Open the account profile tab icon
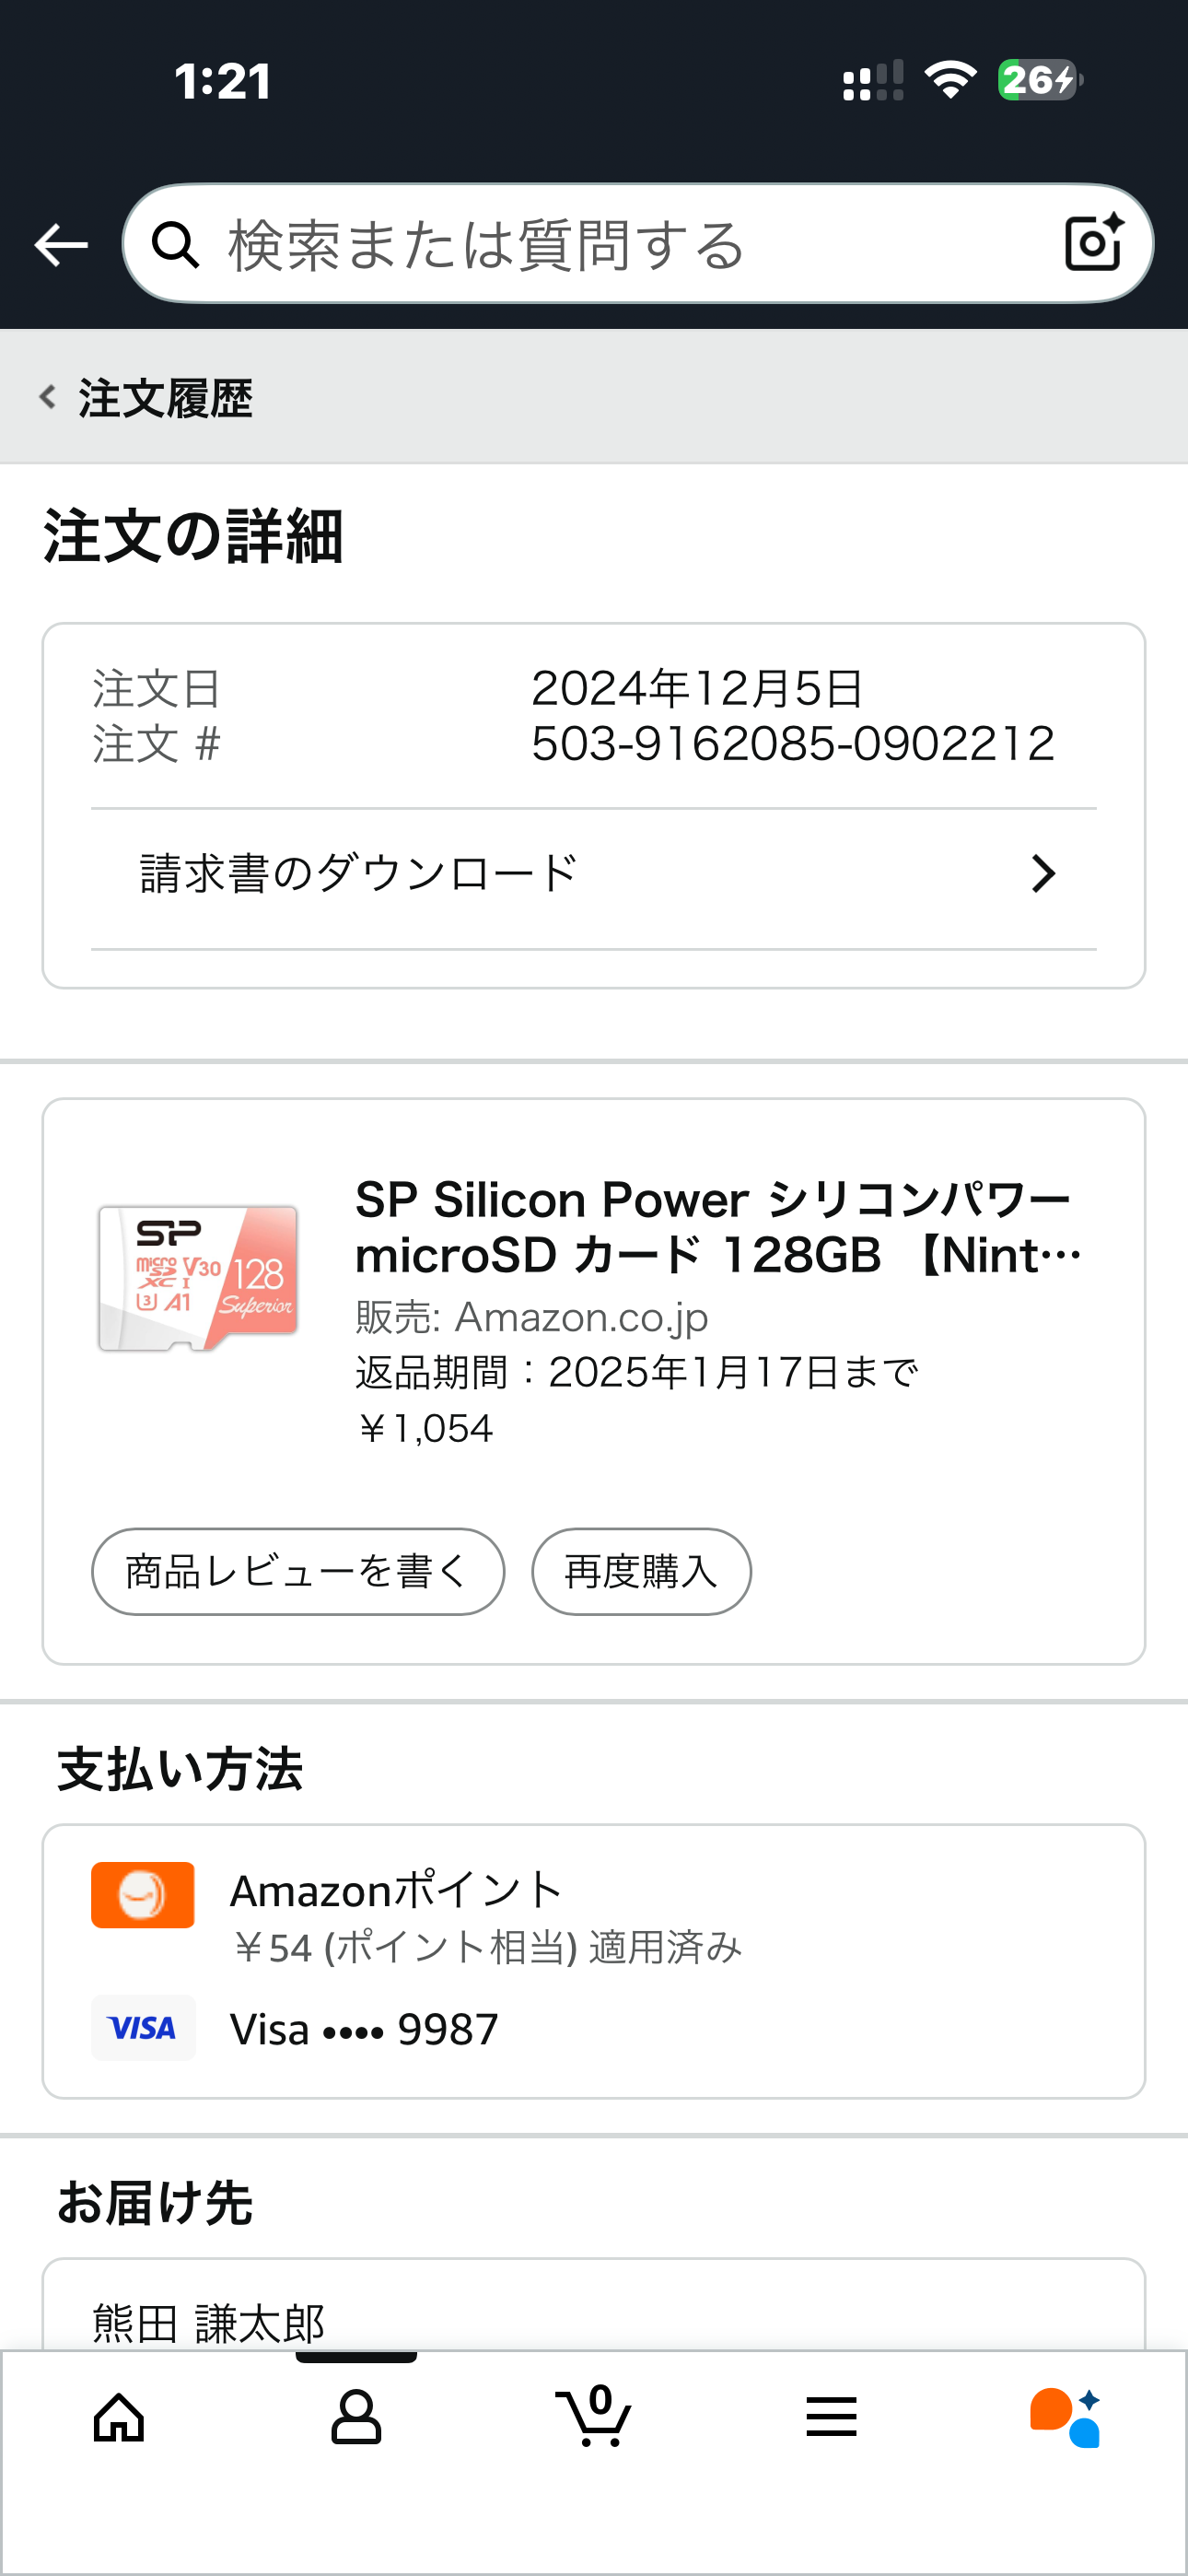 coord(356,2418)
